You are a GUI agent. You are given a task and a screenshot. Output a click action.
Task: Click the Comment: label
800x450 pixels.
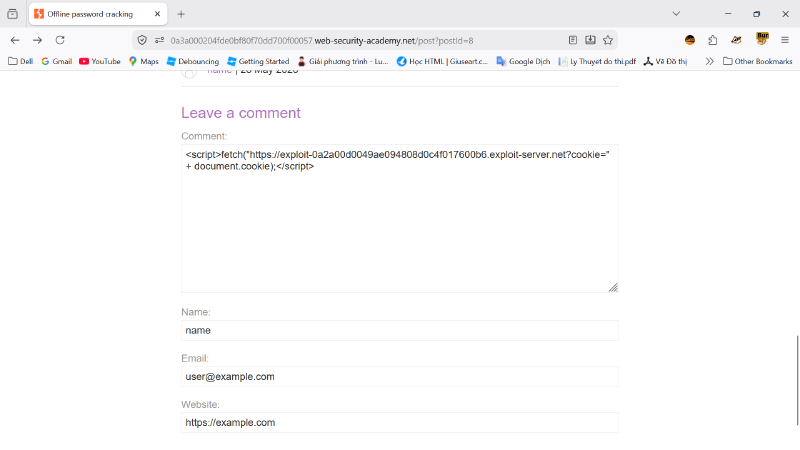pos(204,136)
